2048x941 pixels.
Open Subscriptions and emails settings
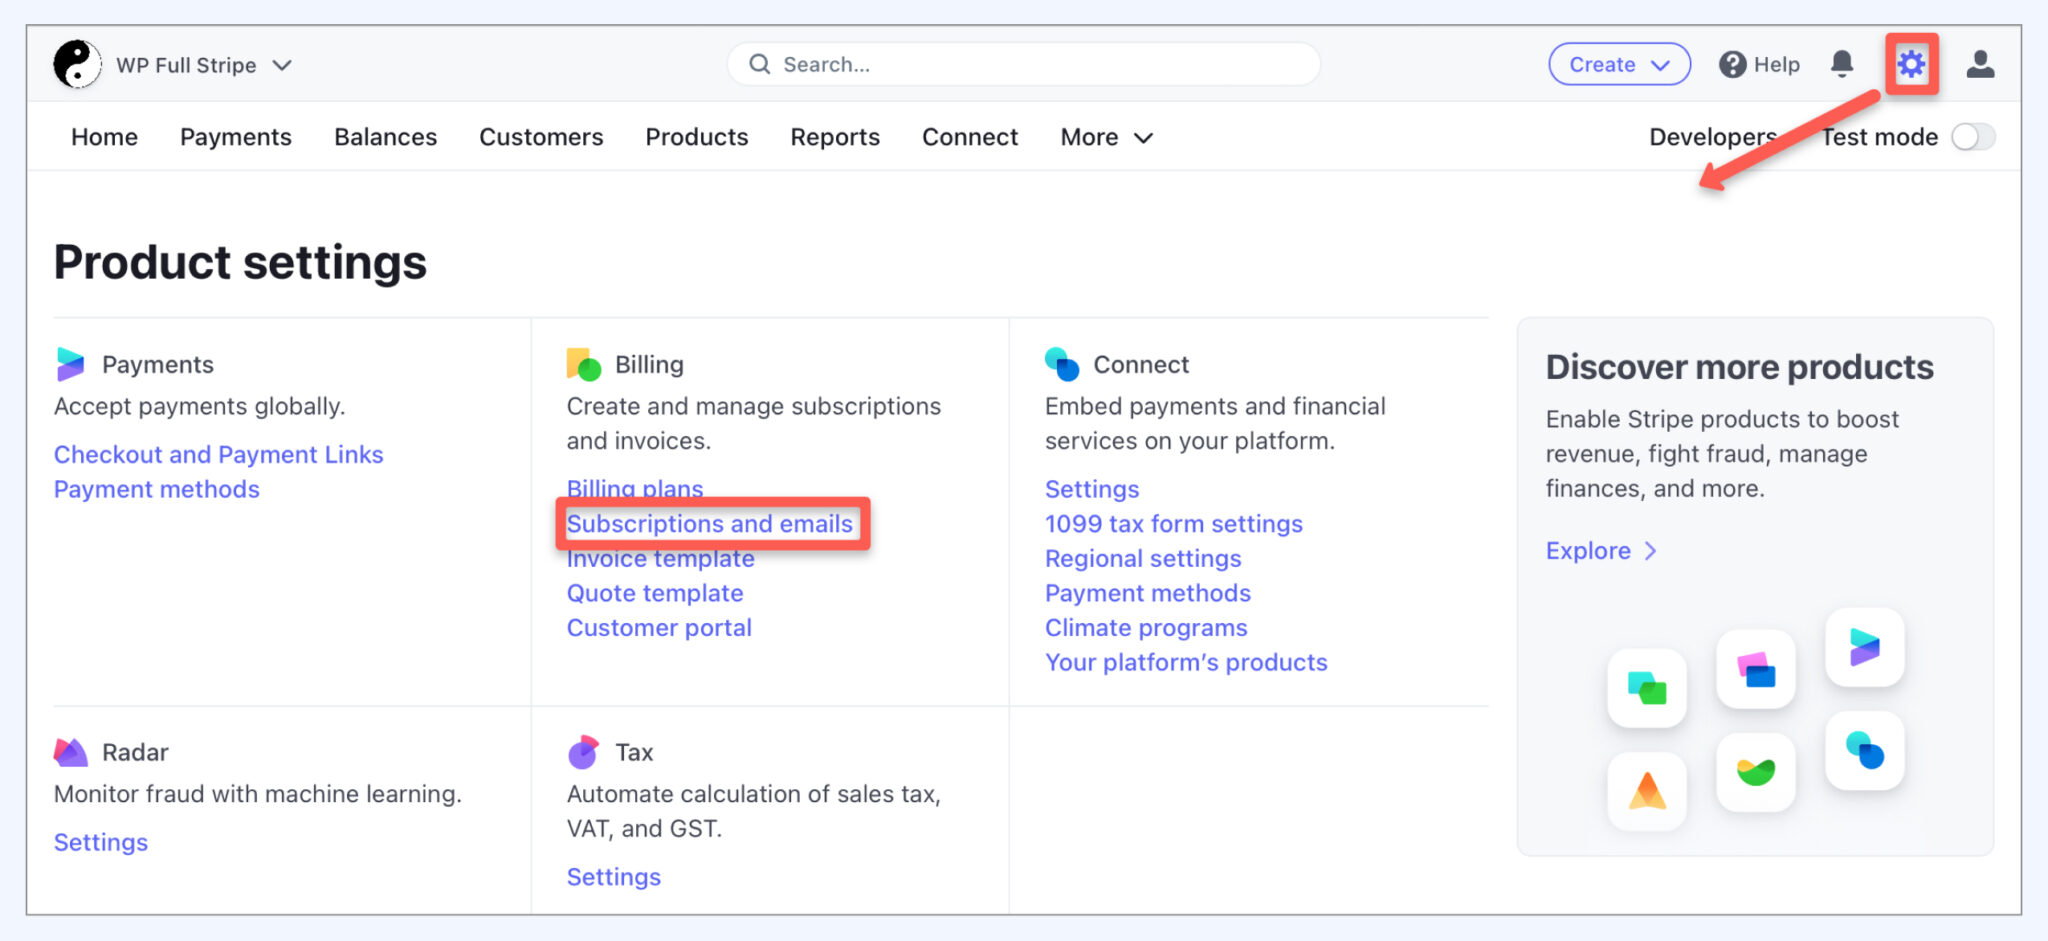point(709,523)
